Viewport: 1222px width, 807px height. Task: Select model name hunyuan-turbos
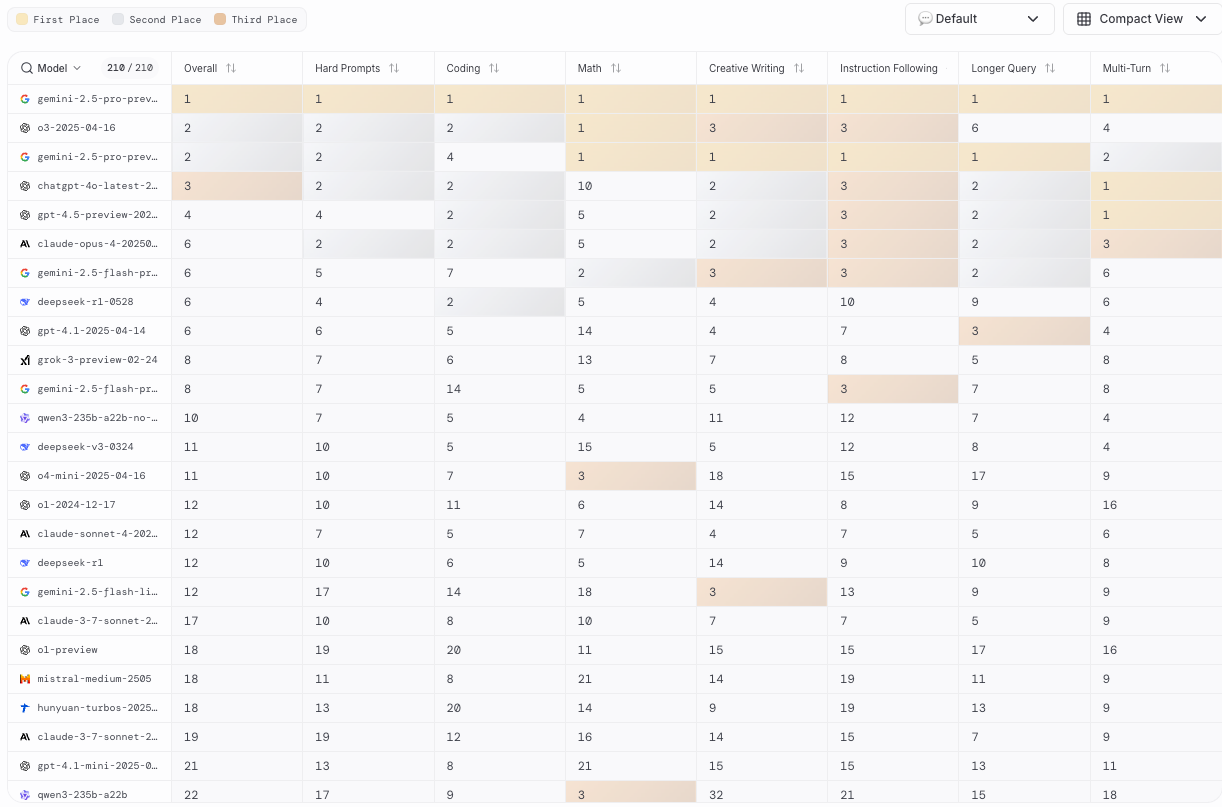97,708
